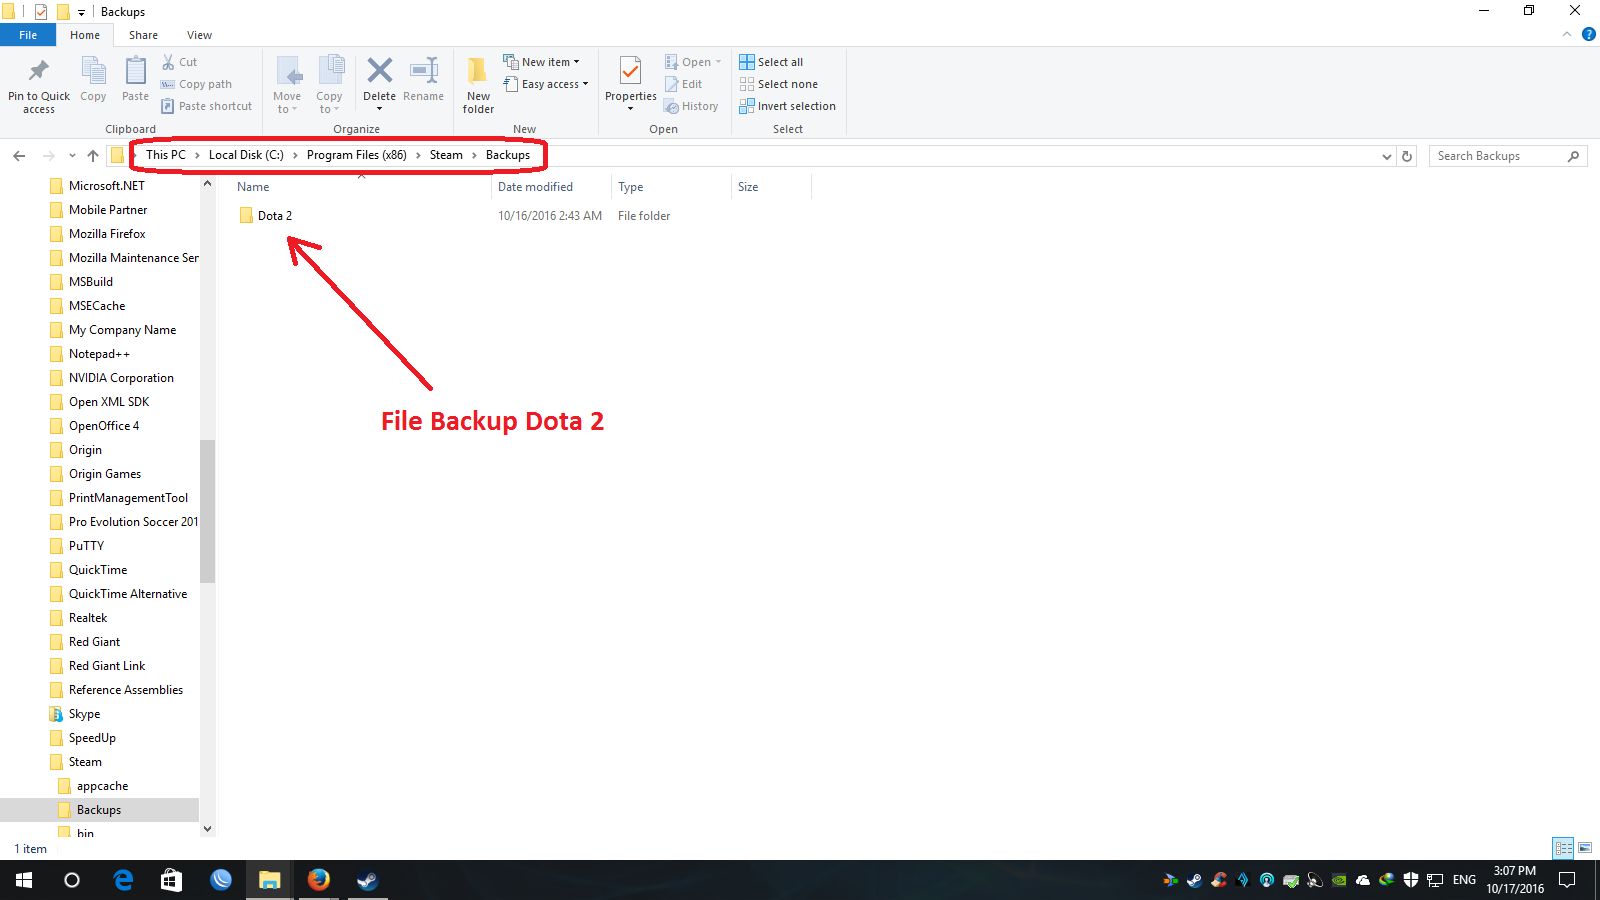
Task: Select Mozilla Firefox in navigation tree
Action: [x=98, y=234]
